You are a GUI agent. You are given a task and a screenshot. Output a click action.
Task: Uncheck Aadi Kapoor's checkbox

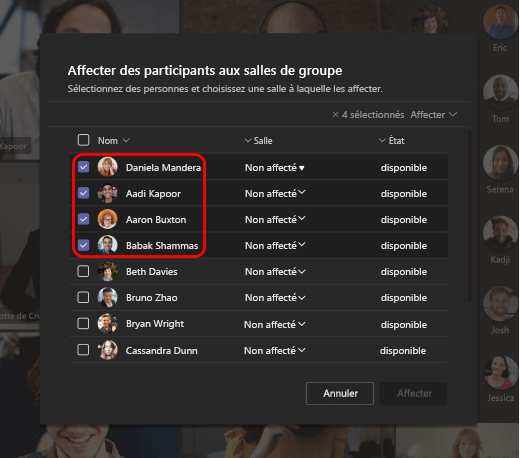point(83,193)
